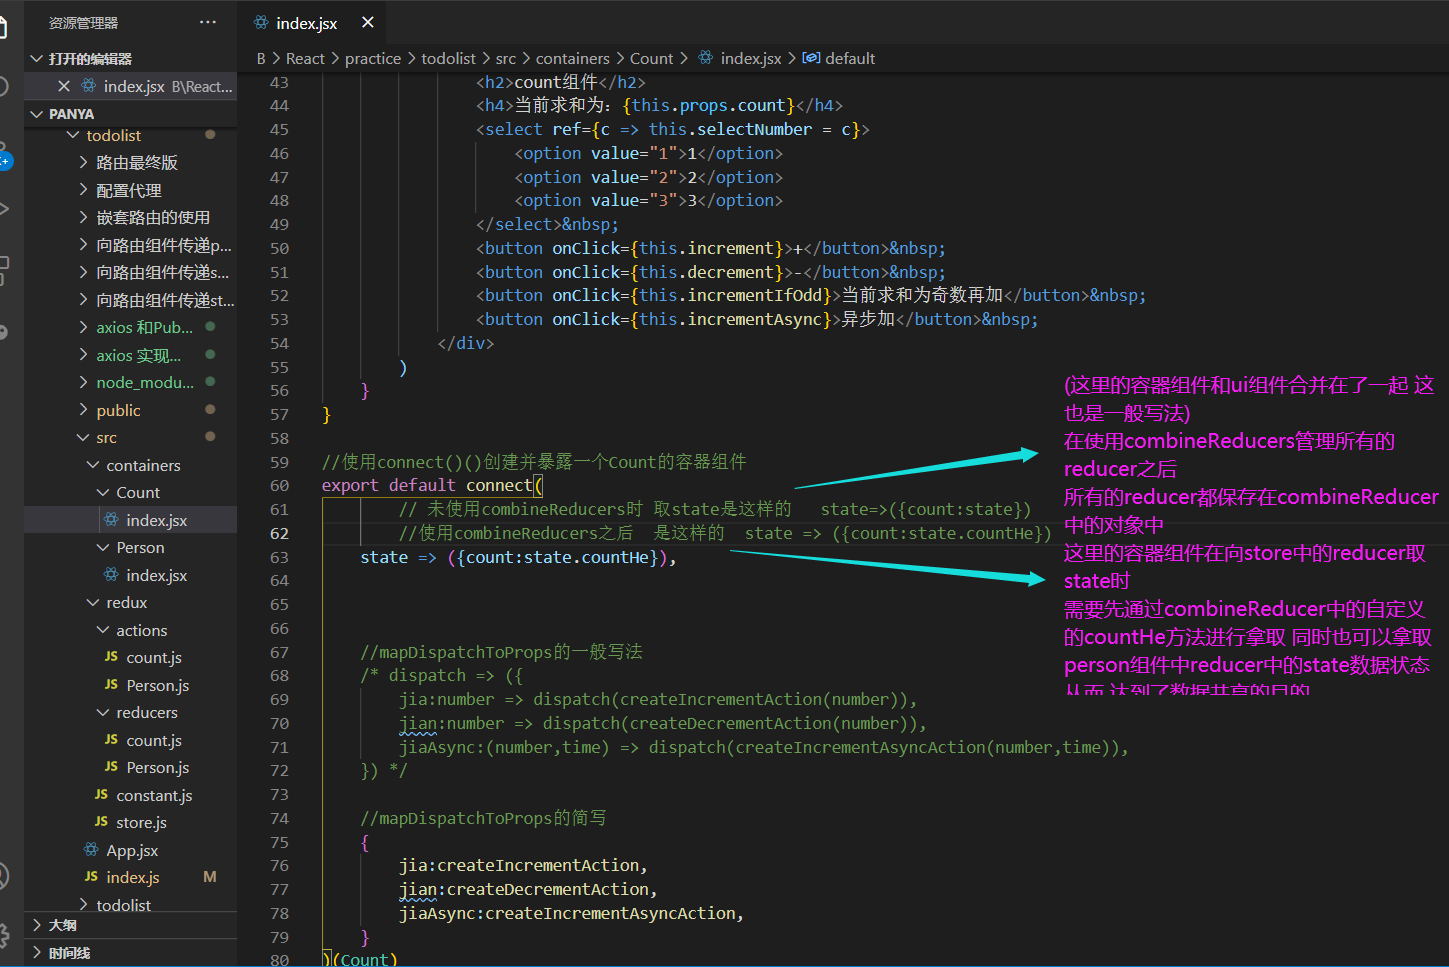This screenshot has height=967, width=1449.
Task: Click React icon of Count index.jsx
Action: pyautogui.click(x=112, y=520)
